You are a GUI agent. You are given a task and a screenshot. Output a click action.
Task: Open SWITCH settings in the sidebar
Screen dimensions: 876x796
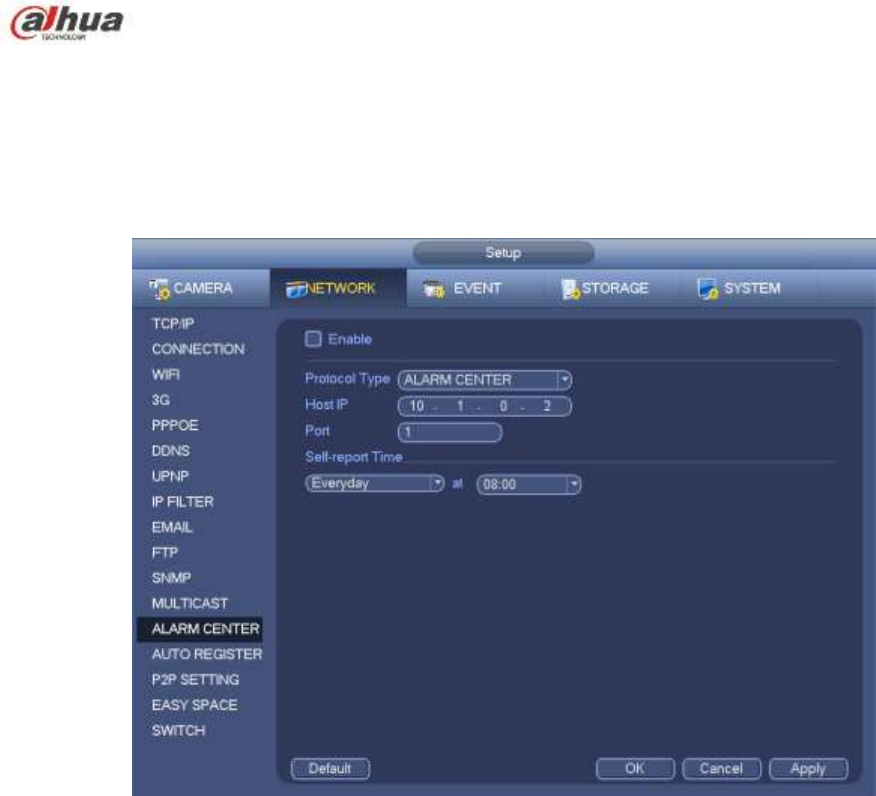pos(178,731)
